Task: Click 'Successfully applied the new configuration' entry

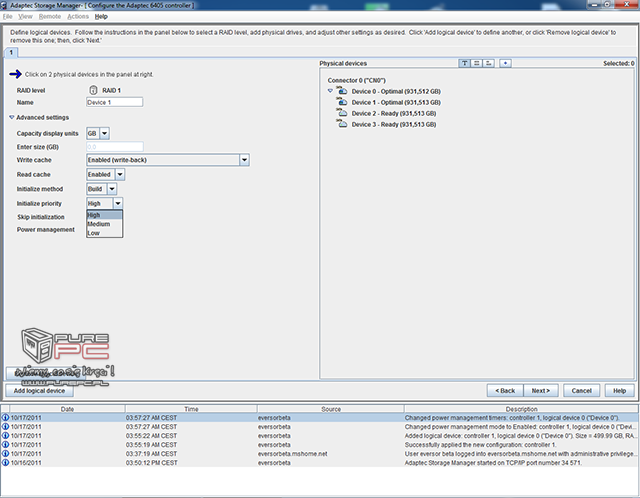Action: [x=480, y=445]
